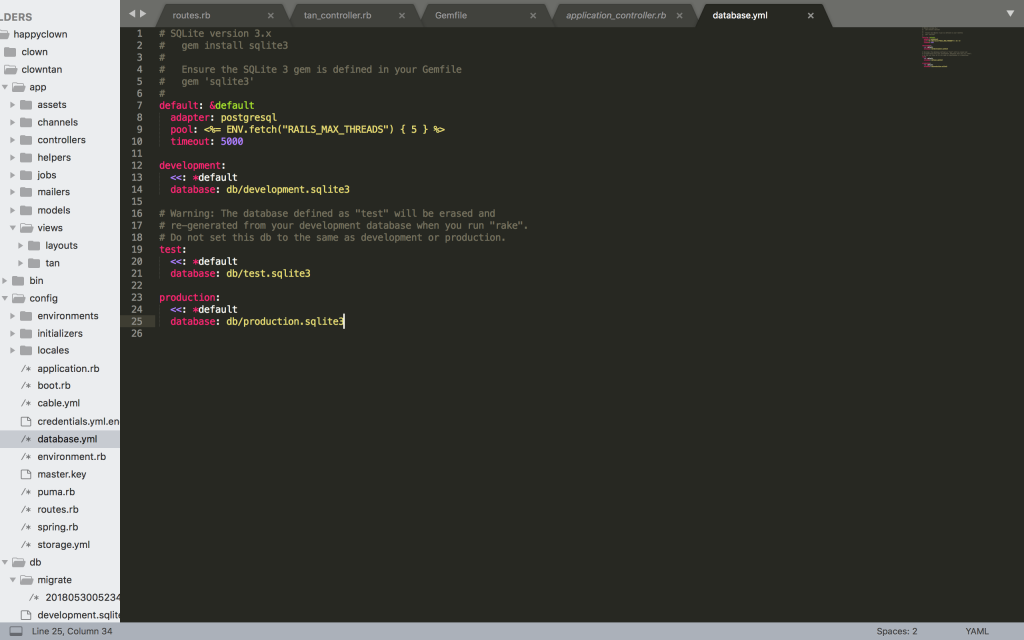Open puma.rb file

pos(56,492)
